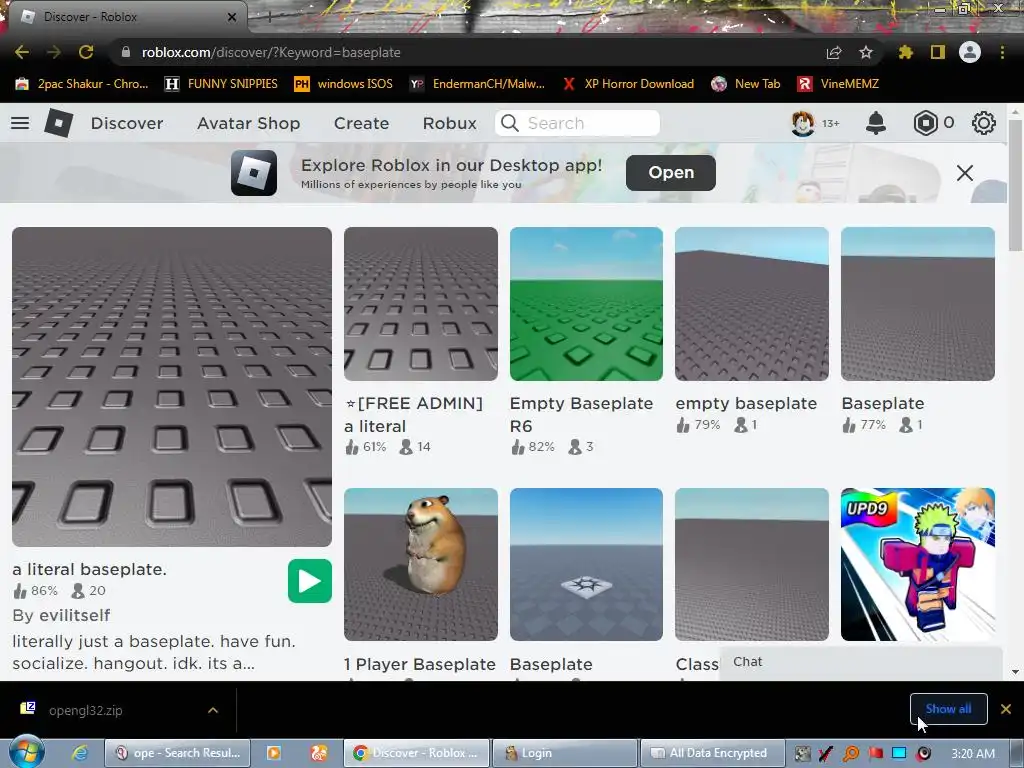Close the Discover - Roblox tab
1024x768 pixels.
pos(232,17)
